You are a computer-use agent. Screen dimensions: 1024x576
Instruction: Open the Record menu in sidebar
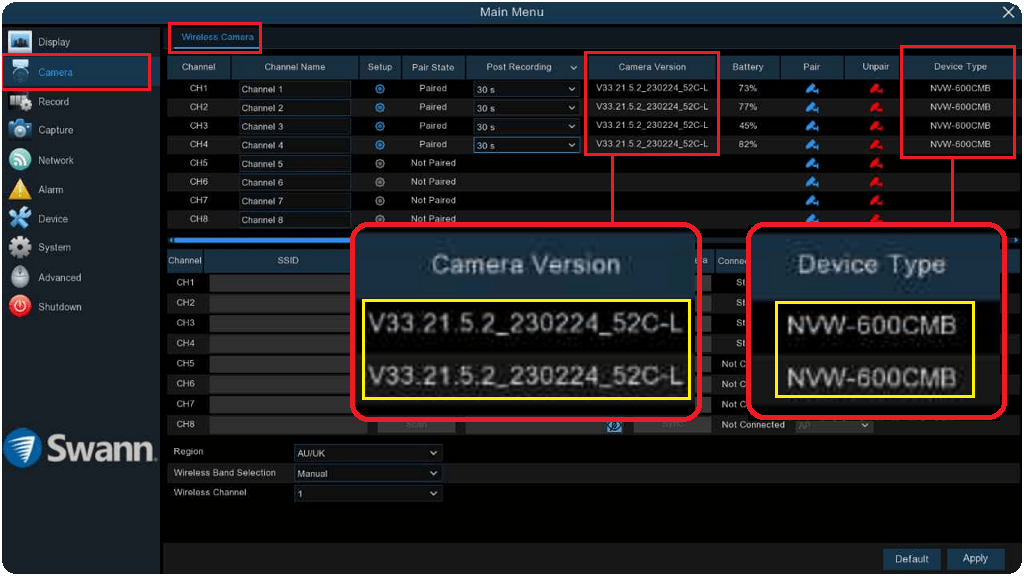(53, 102)
